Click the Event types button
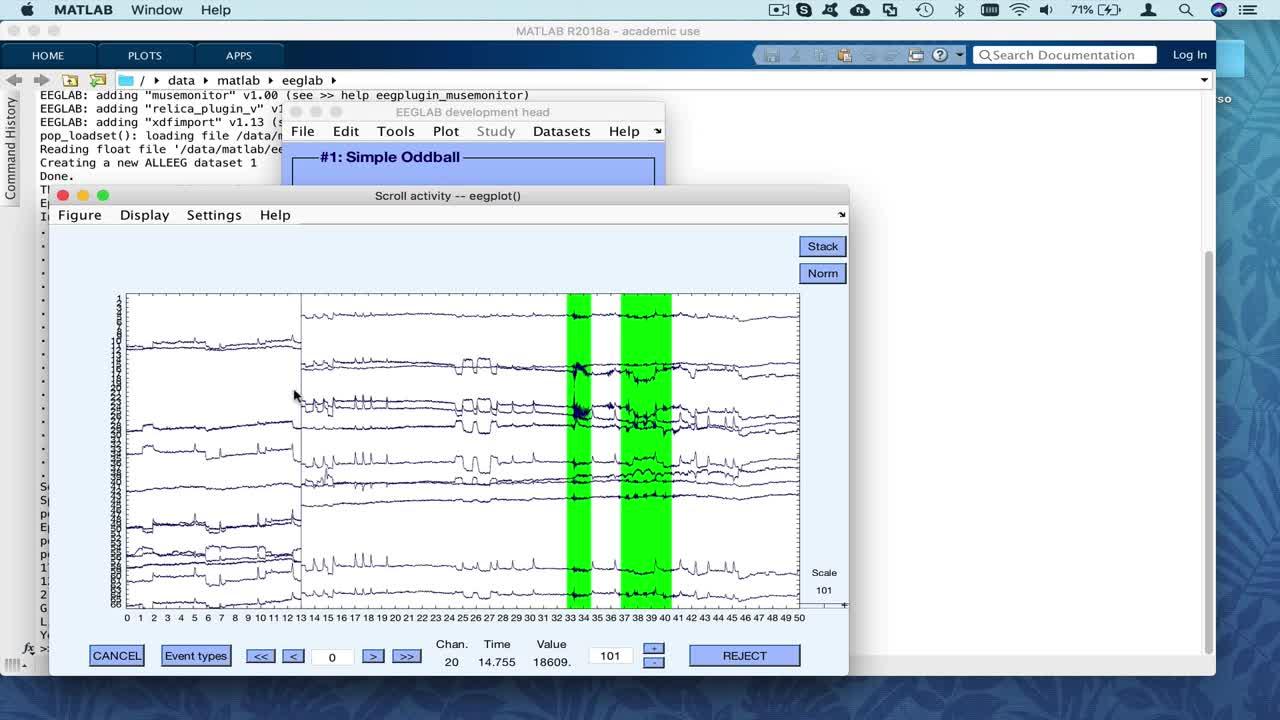 tap(196, 656)
